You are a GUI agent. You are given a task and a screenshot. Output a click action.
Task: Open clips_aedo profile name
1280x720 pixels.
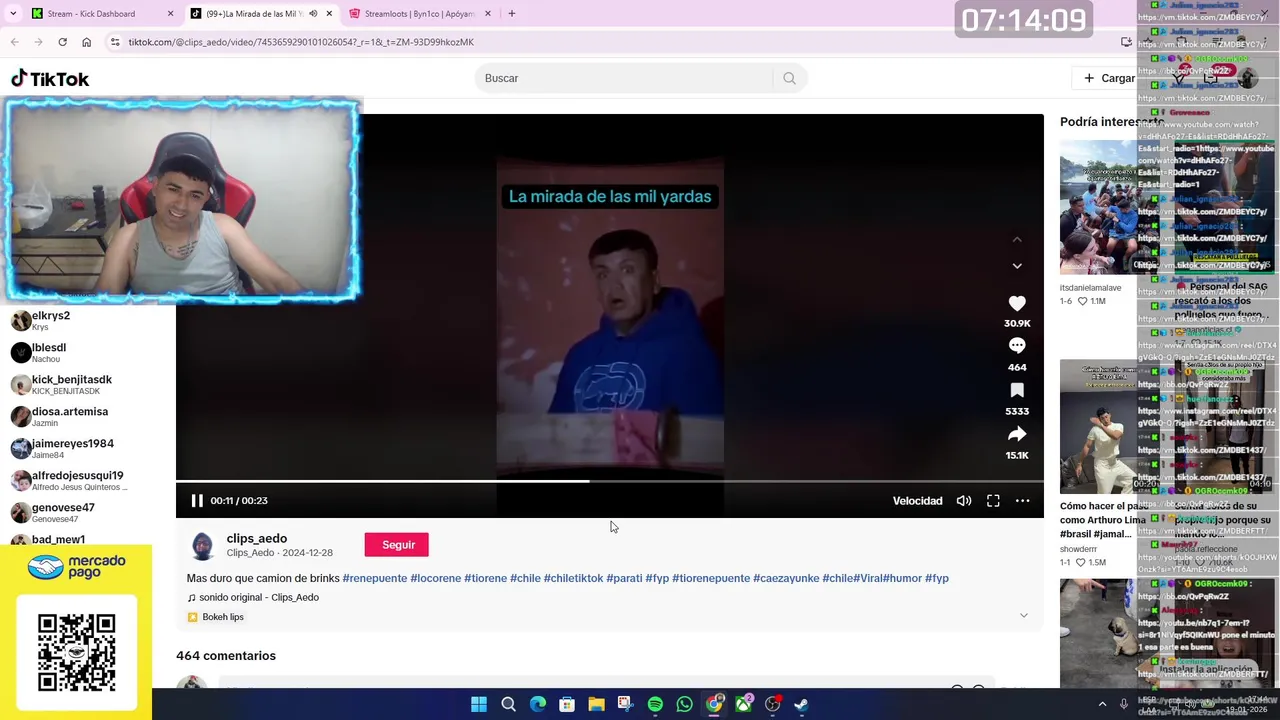[x=256, y=539]
